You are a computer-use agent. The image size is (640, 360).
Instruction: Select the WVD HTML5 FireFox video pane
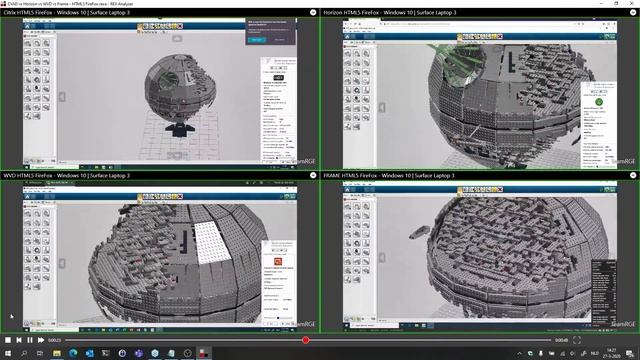(160, 256)
